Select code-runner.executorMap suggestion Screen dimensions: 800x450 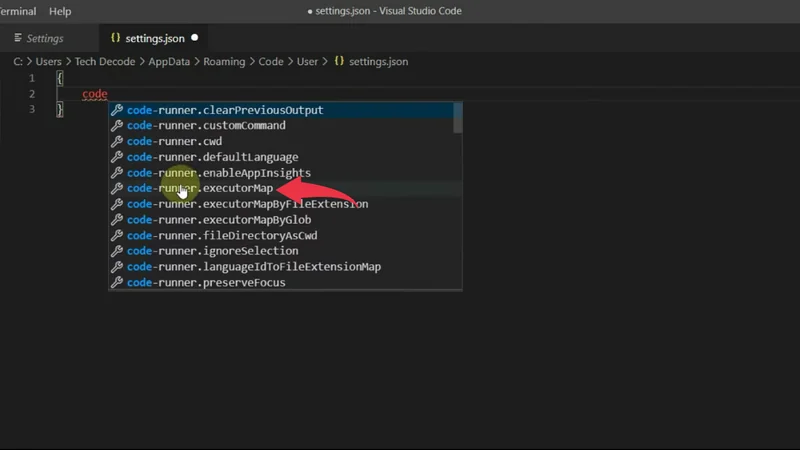click(200, 189)
